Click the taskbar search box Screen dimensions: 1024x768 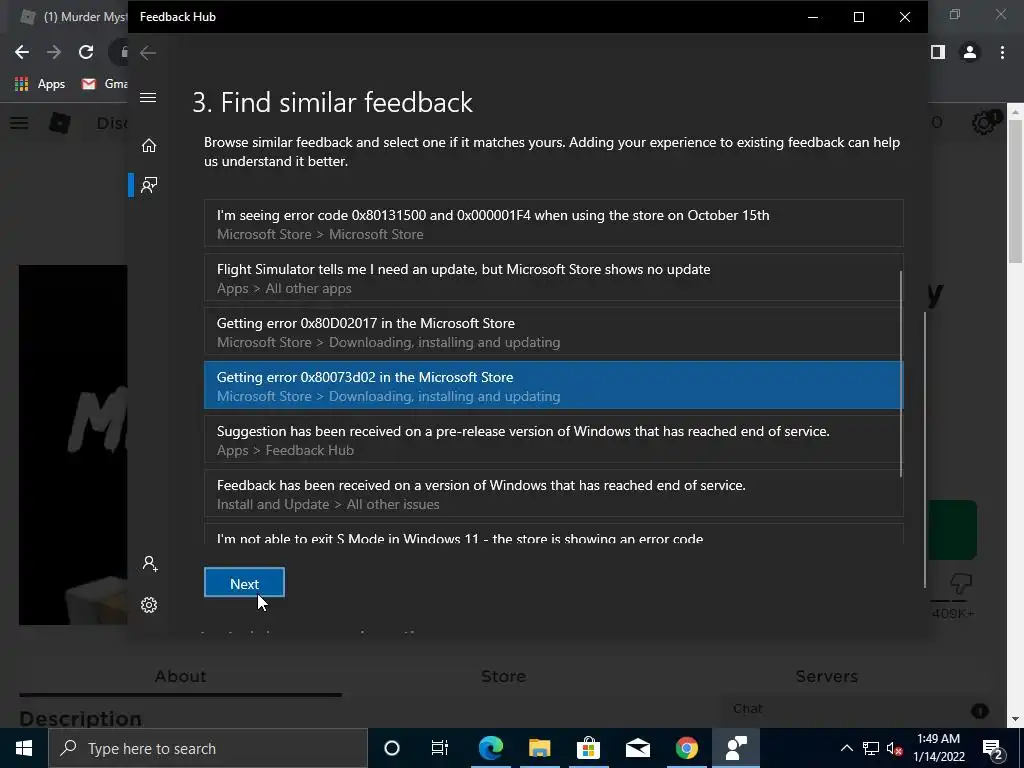[208, 748]
